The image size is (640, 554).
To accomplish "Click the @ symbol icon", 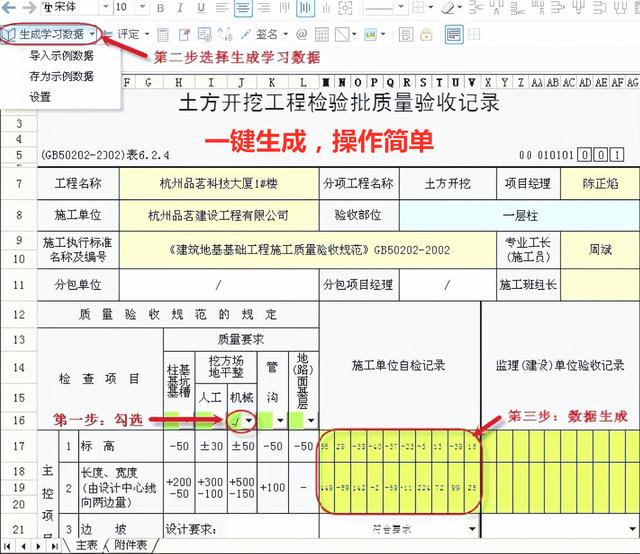I will click(302, 34).
